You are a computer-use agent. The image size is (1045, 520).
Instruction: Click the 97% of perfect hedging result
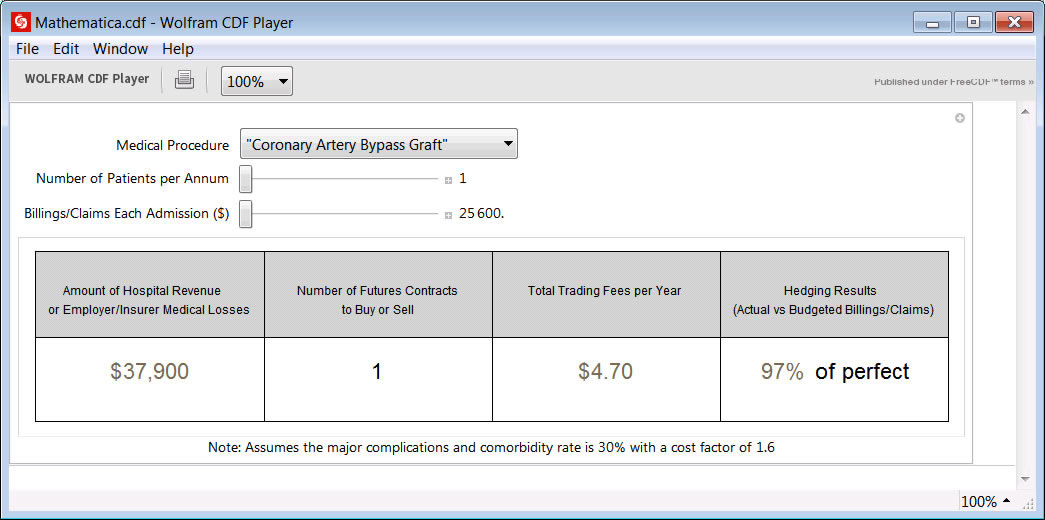[834, 372]
